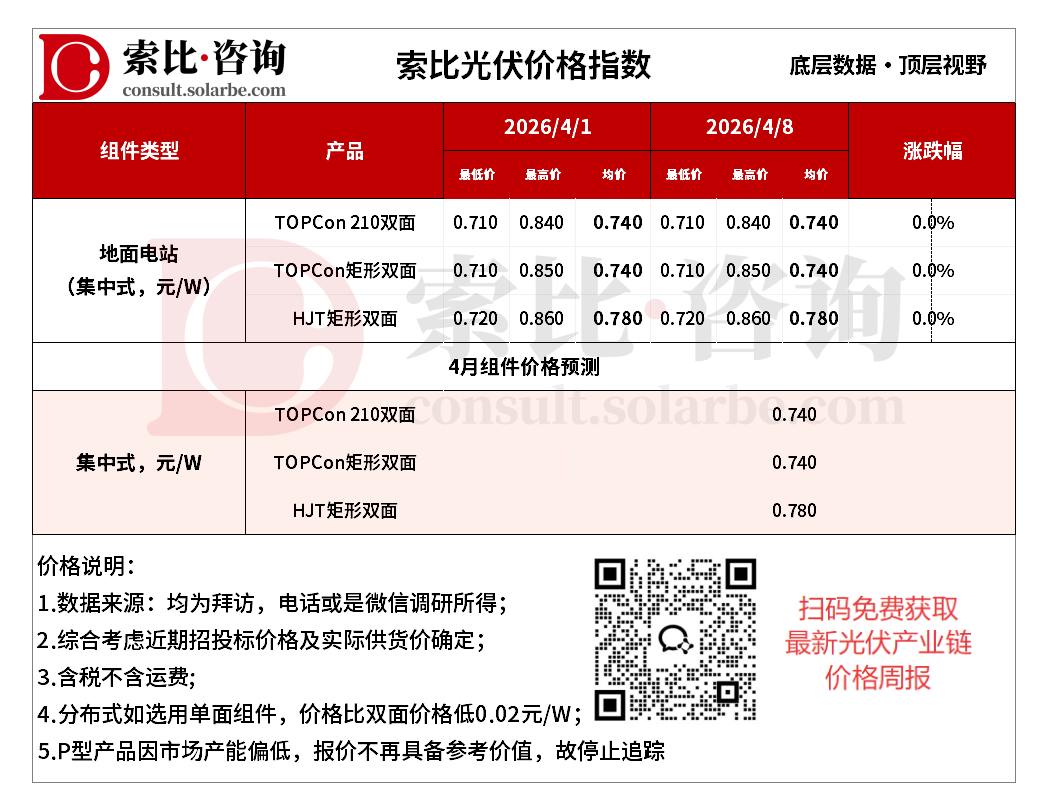Click the red 索比咨询 D logo
The height and width of the screenshot is (811, 1047).
74,67
